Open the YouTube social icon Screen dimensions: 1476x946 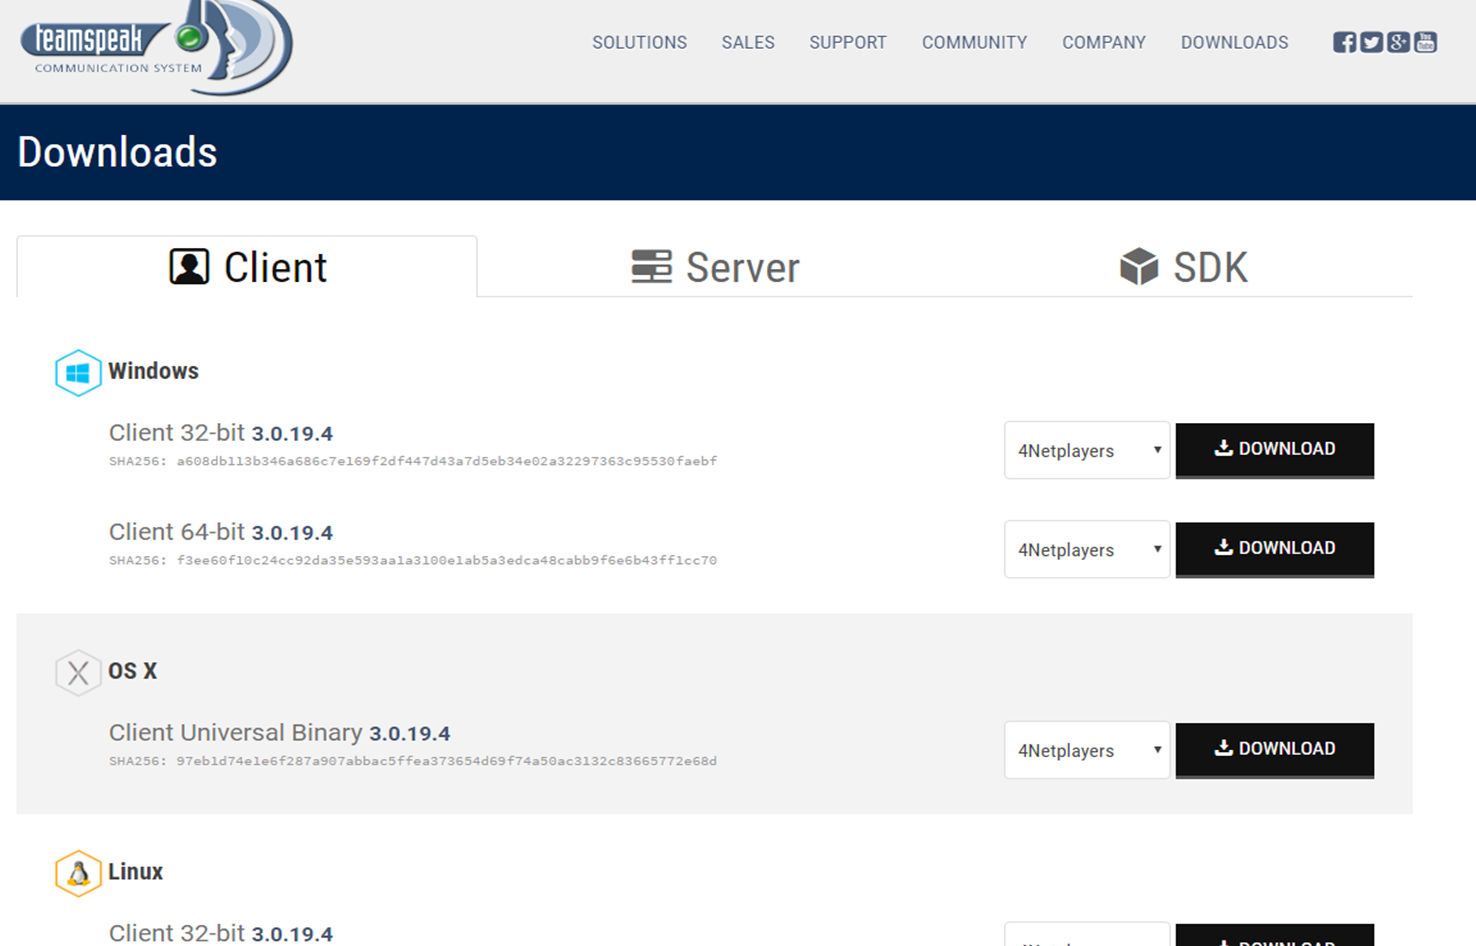click(x=1425, y=42)
